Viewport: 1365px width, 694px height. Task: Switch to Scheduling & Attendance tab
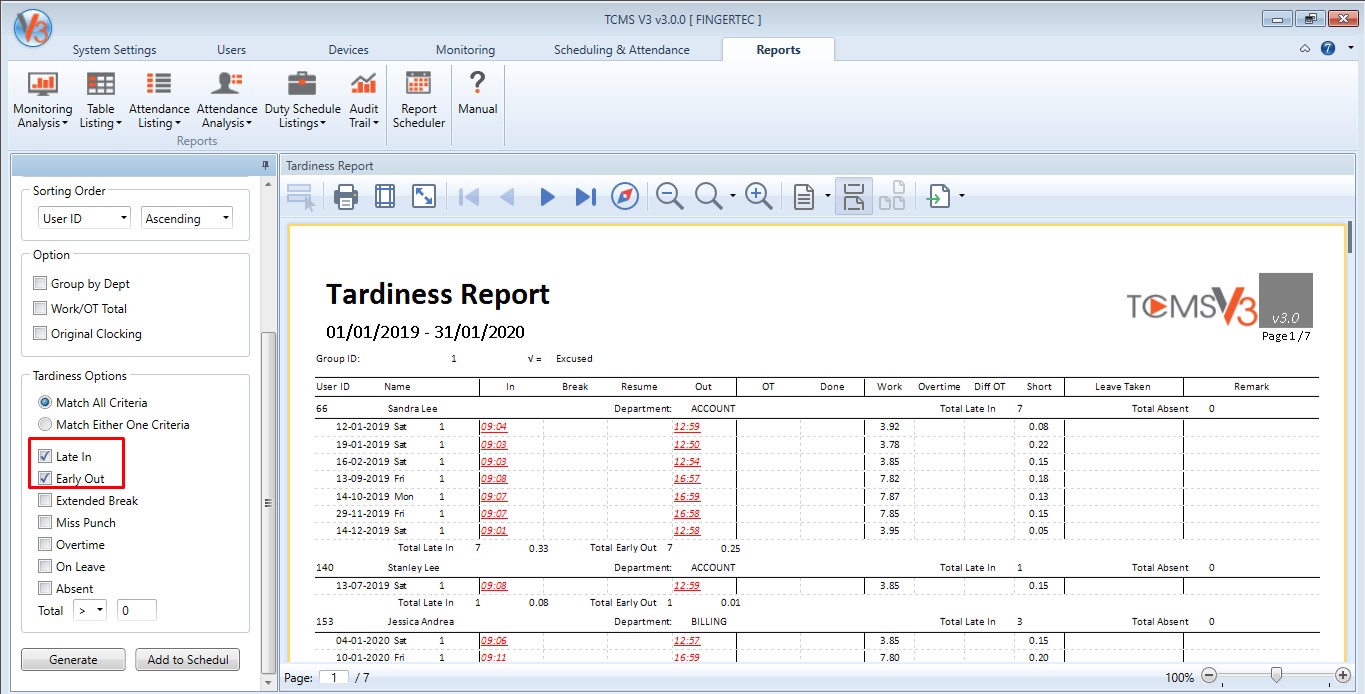tap(621, 50)
